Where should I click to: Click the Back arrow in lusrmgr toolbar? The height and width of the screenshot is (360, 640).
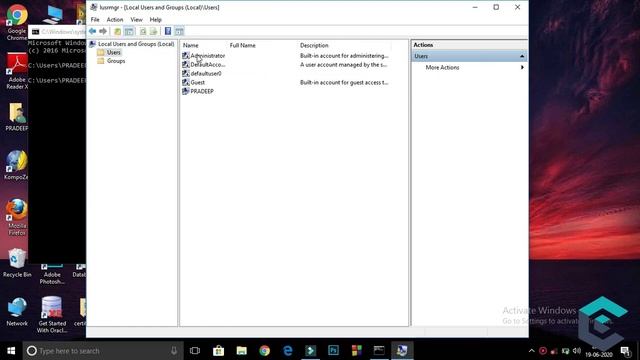pyautogui.click(x=93, y=31)
